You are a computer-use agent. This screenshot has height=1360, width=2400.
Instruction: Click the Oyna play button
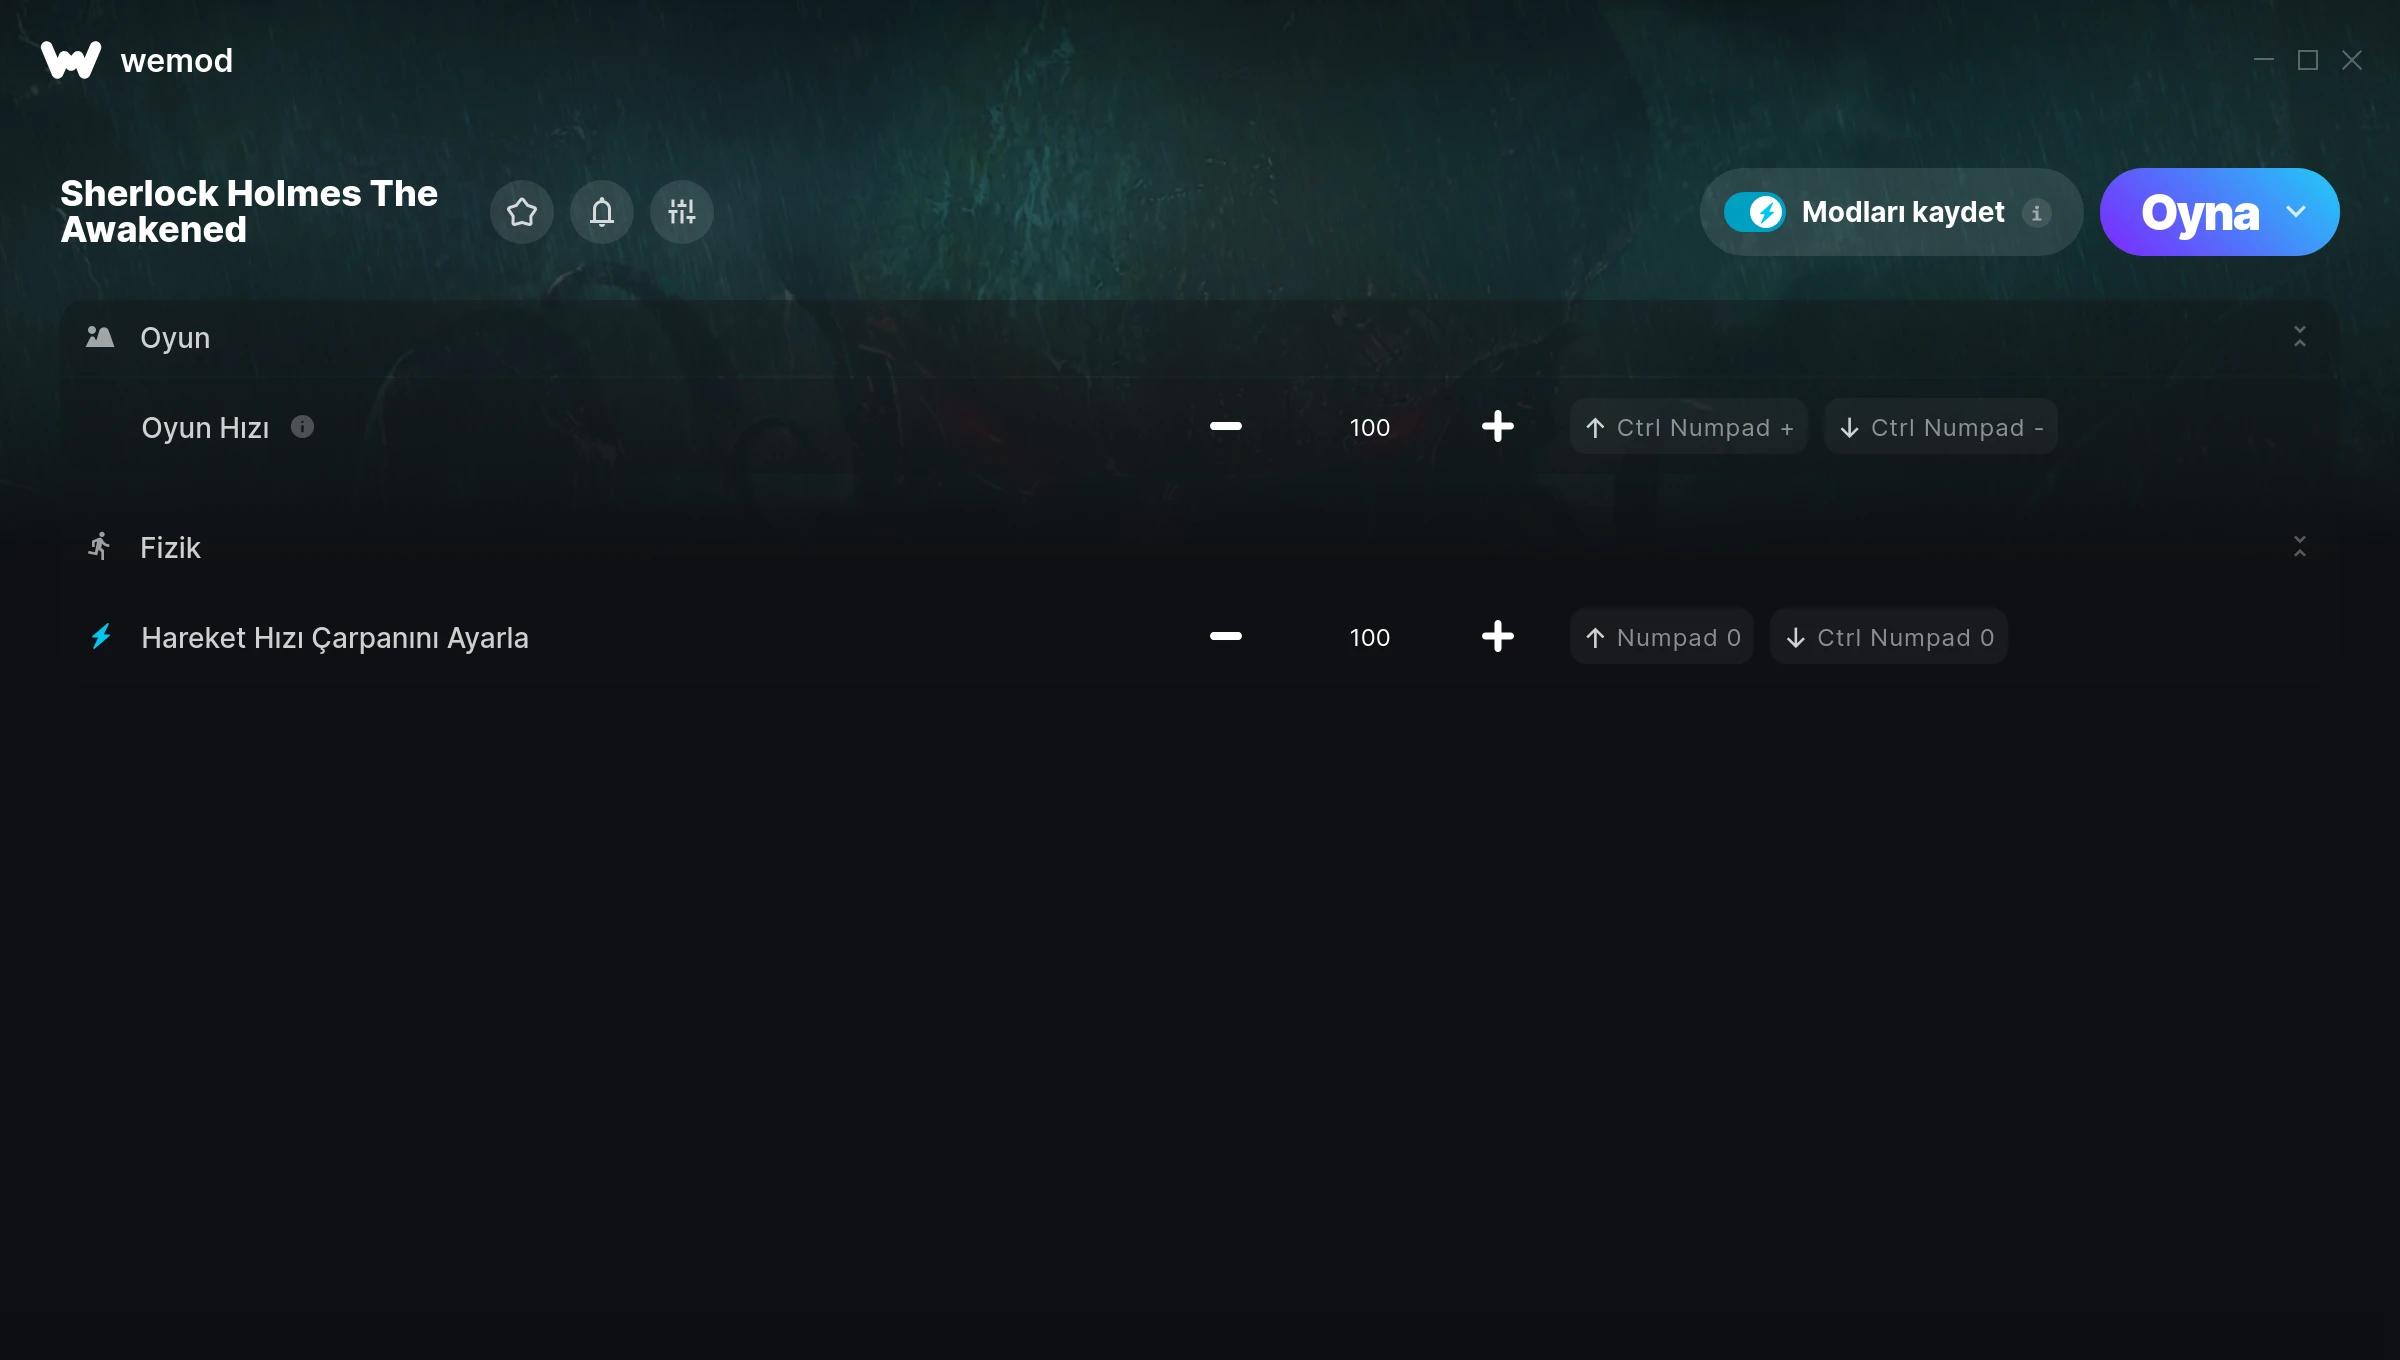click(2199, 212)
